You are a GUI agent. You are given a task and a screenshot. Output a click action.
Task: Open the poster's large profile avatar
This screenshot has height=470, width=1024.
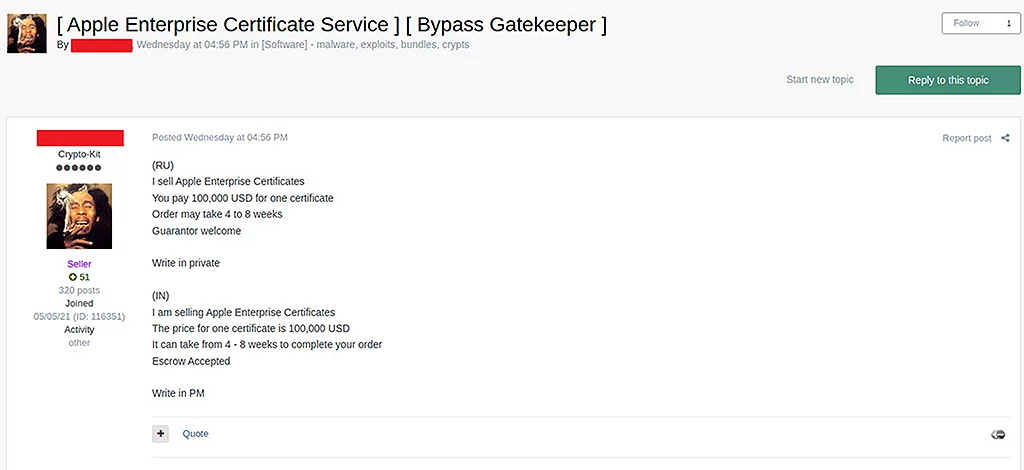click(79, 216)
